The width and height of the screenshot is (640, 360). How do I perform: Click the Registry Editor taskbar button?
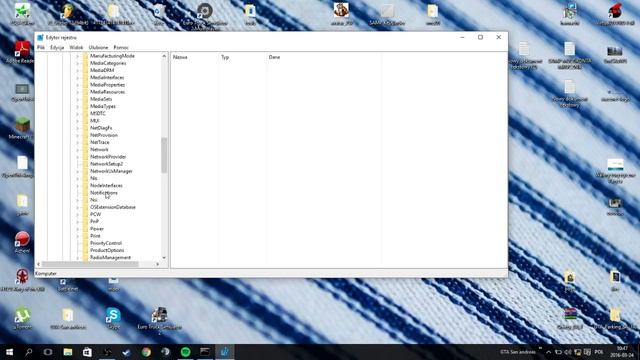(224, 352)
